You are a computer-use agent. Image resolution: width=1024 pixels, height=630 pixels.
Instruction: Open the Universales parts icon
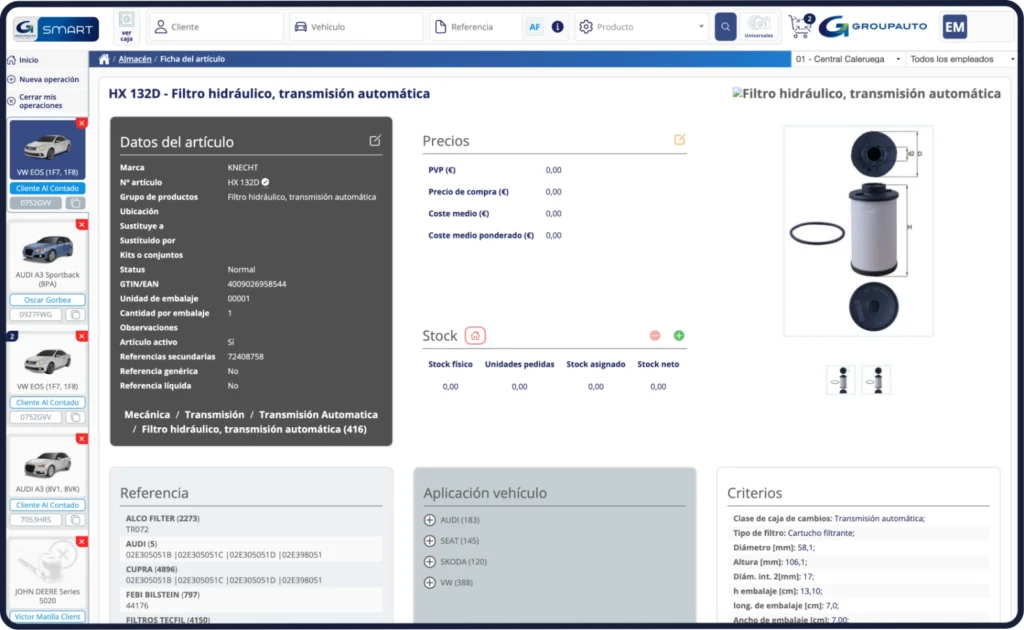[759, 27]
